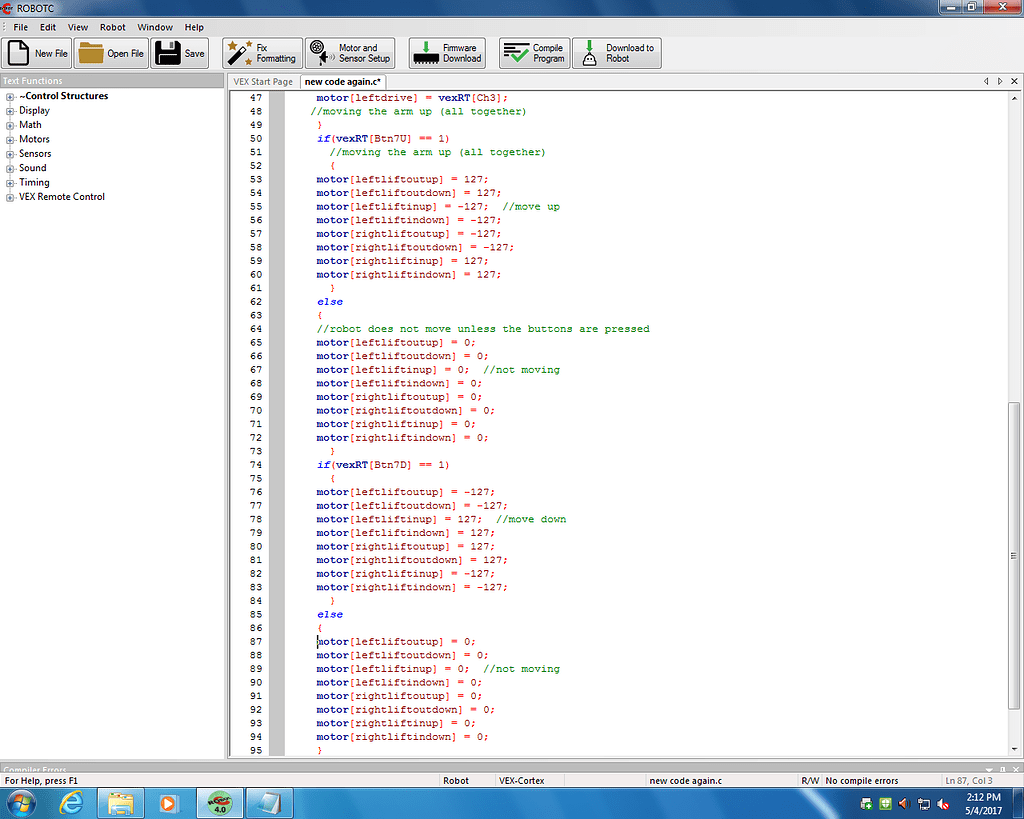Image resolution: width=1024 pixels, height=819 pixels.
Task: Expand the VEX Remote Control node
Action: pyautogui.click(x=10, y=197)
